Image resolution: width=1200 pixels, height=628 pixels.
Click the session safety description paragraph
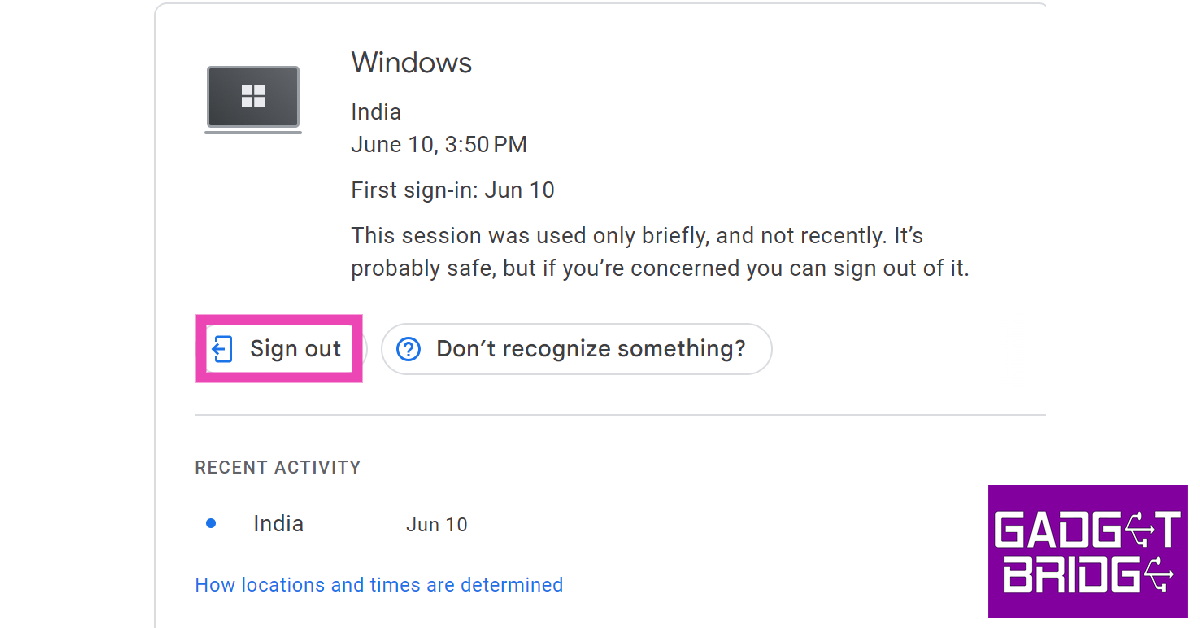tap(660, 253)
